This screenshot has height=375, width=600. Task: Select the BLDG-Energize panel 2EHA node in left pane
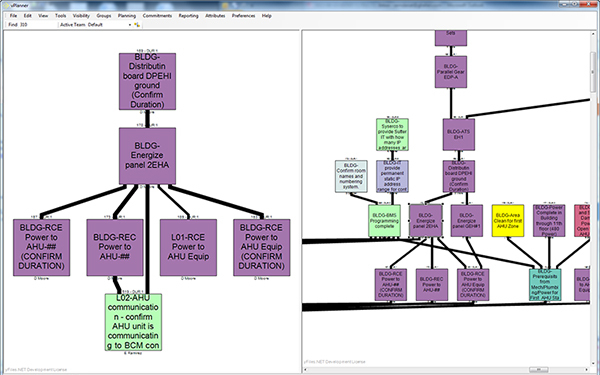pyautogui.click(x=147, y=156)
